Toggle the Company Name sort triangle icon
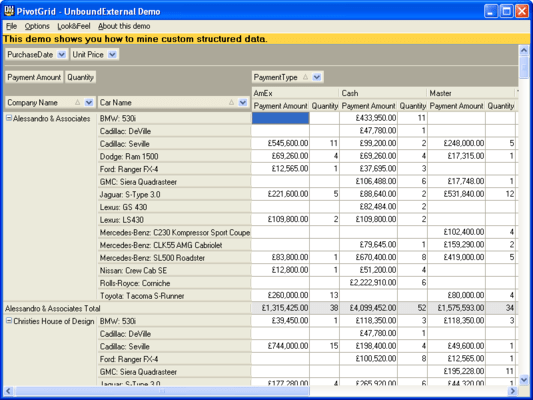Viewport: 533px width, 400px height. pyautogui.click(x=78, y=102)
